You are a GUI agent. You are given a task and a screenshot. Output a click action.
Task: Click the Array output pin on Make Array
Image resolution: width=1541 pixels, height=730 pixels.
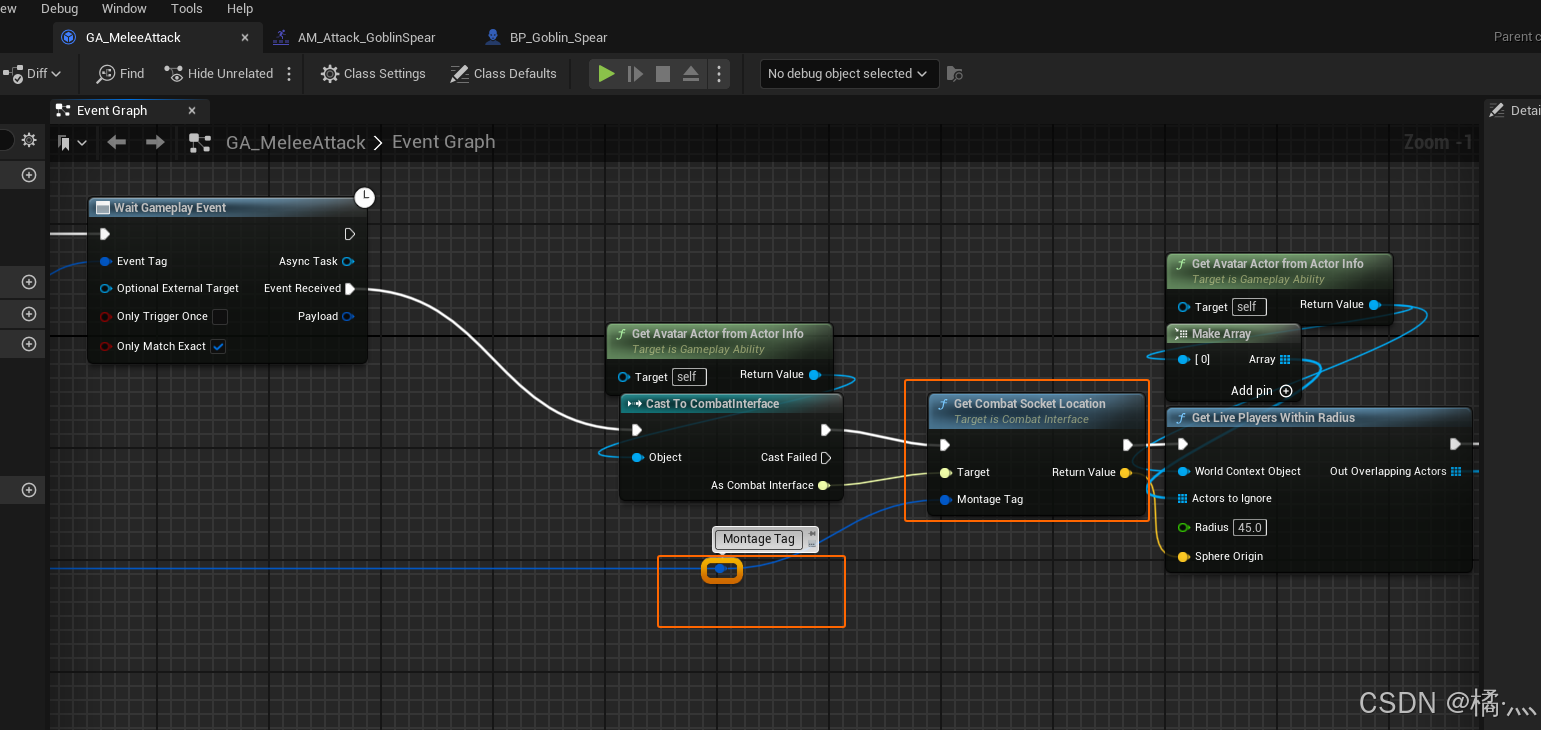(1285, 360)
